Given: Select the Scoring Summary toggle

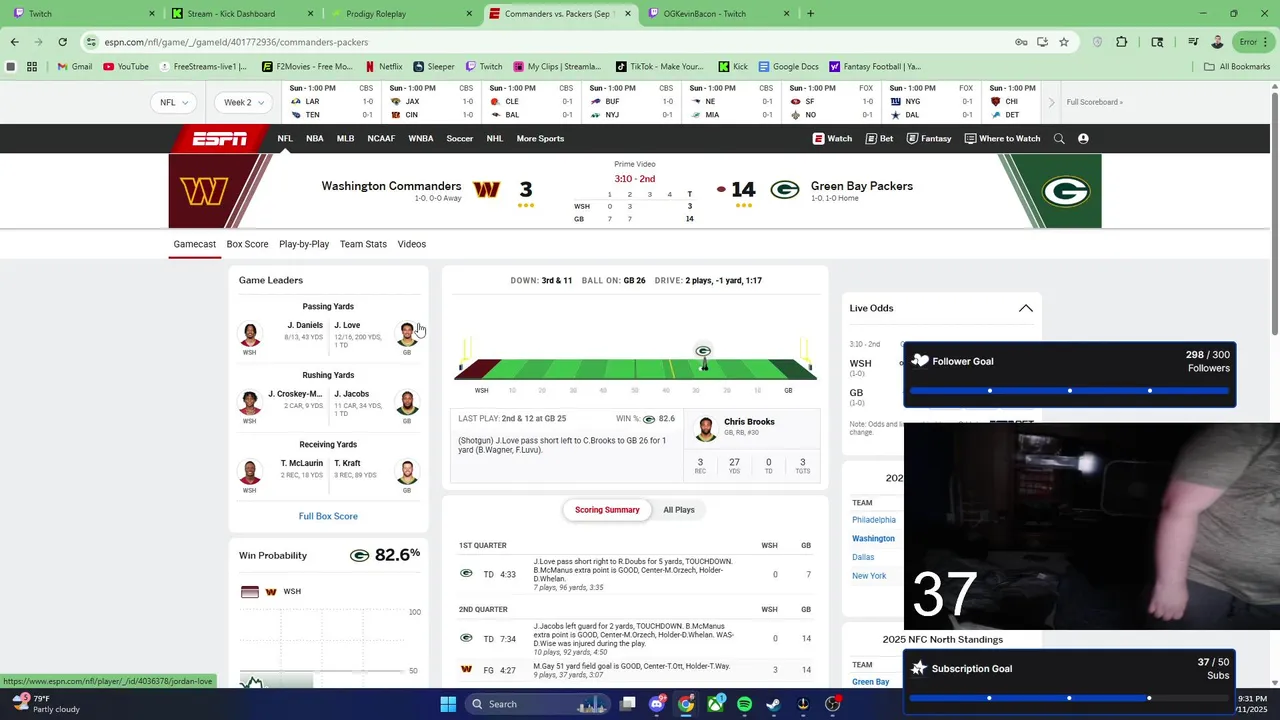Looking at the screenshot, I should (x=607, y=510).
